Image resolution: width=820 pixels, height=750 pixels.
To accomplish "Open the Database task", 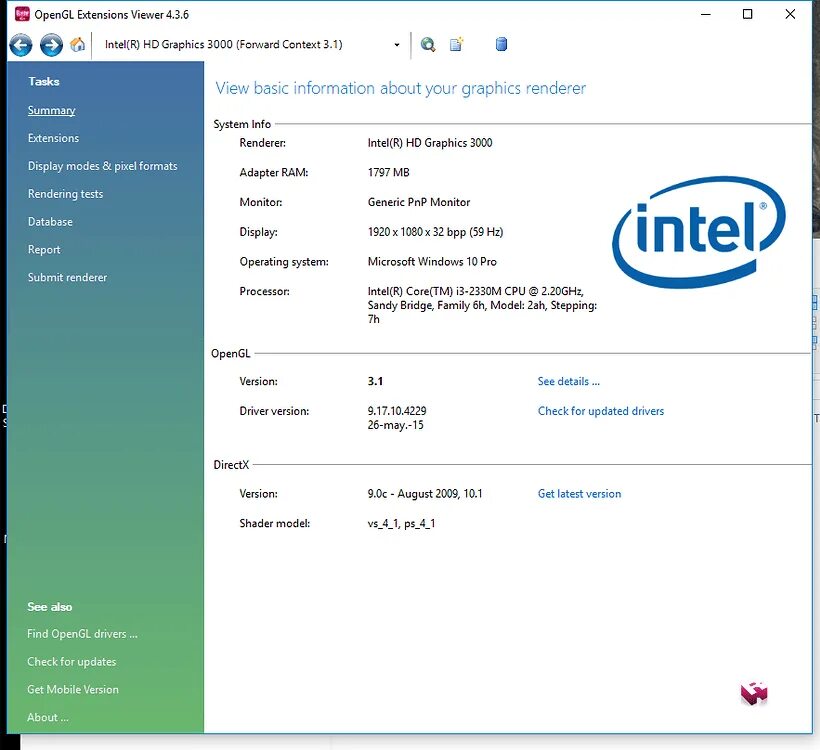I will tap(50, 222).
